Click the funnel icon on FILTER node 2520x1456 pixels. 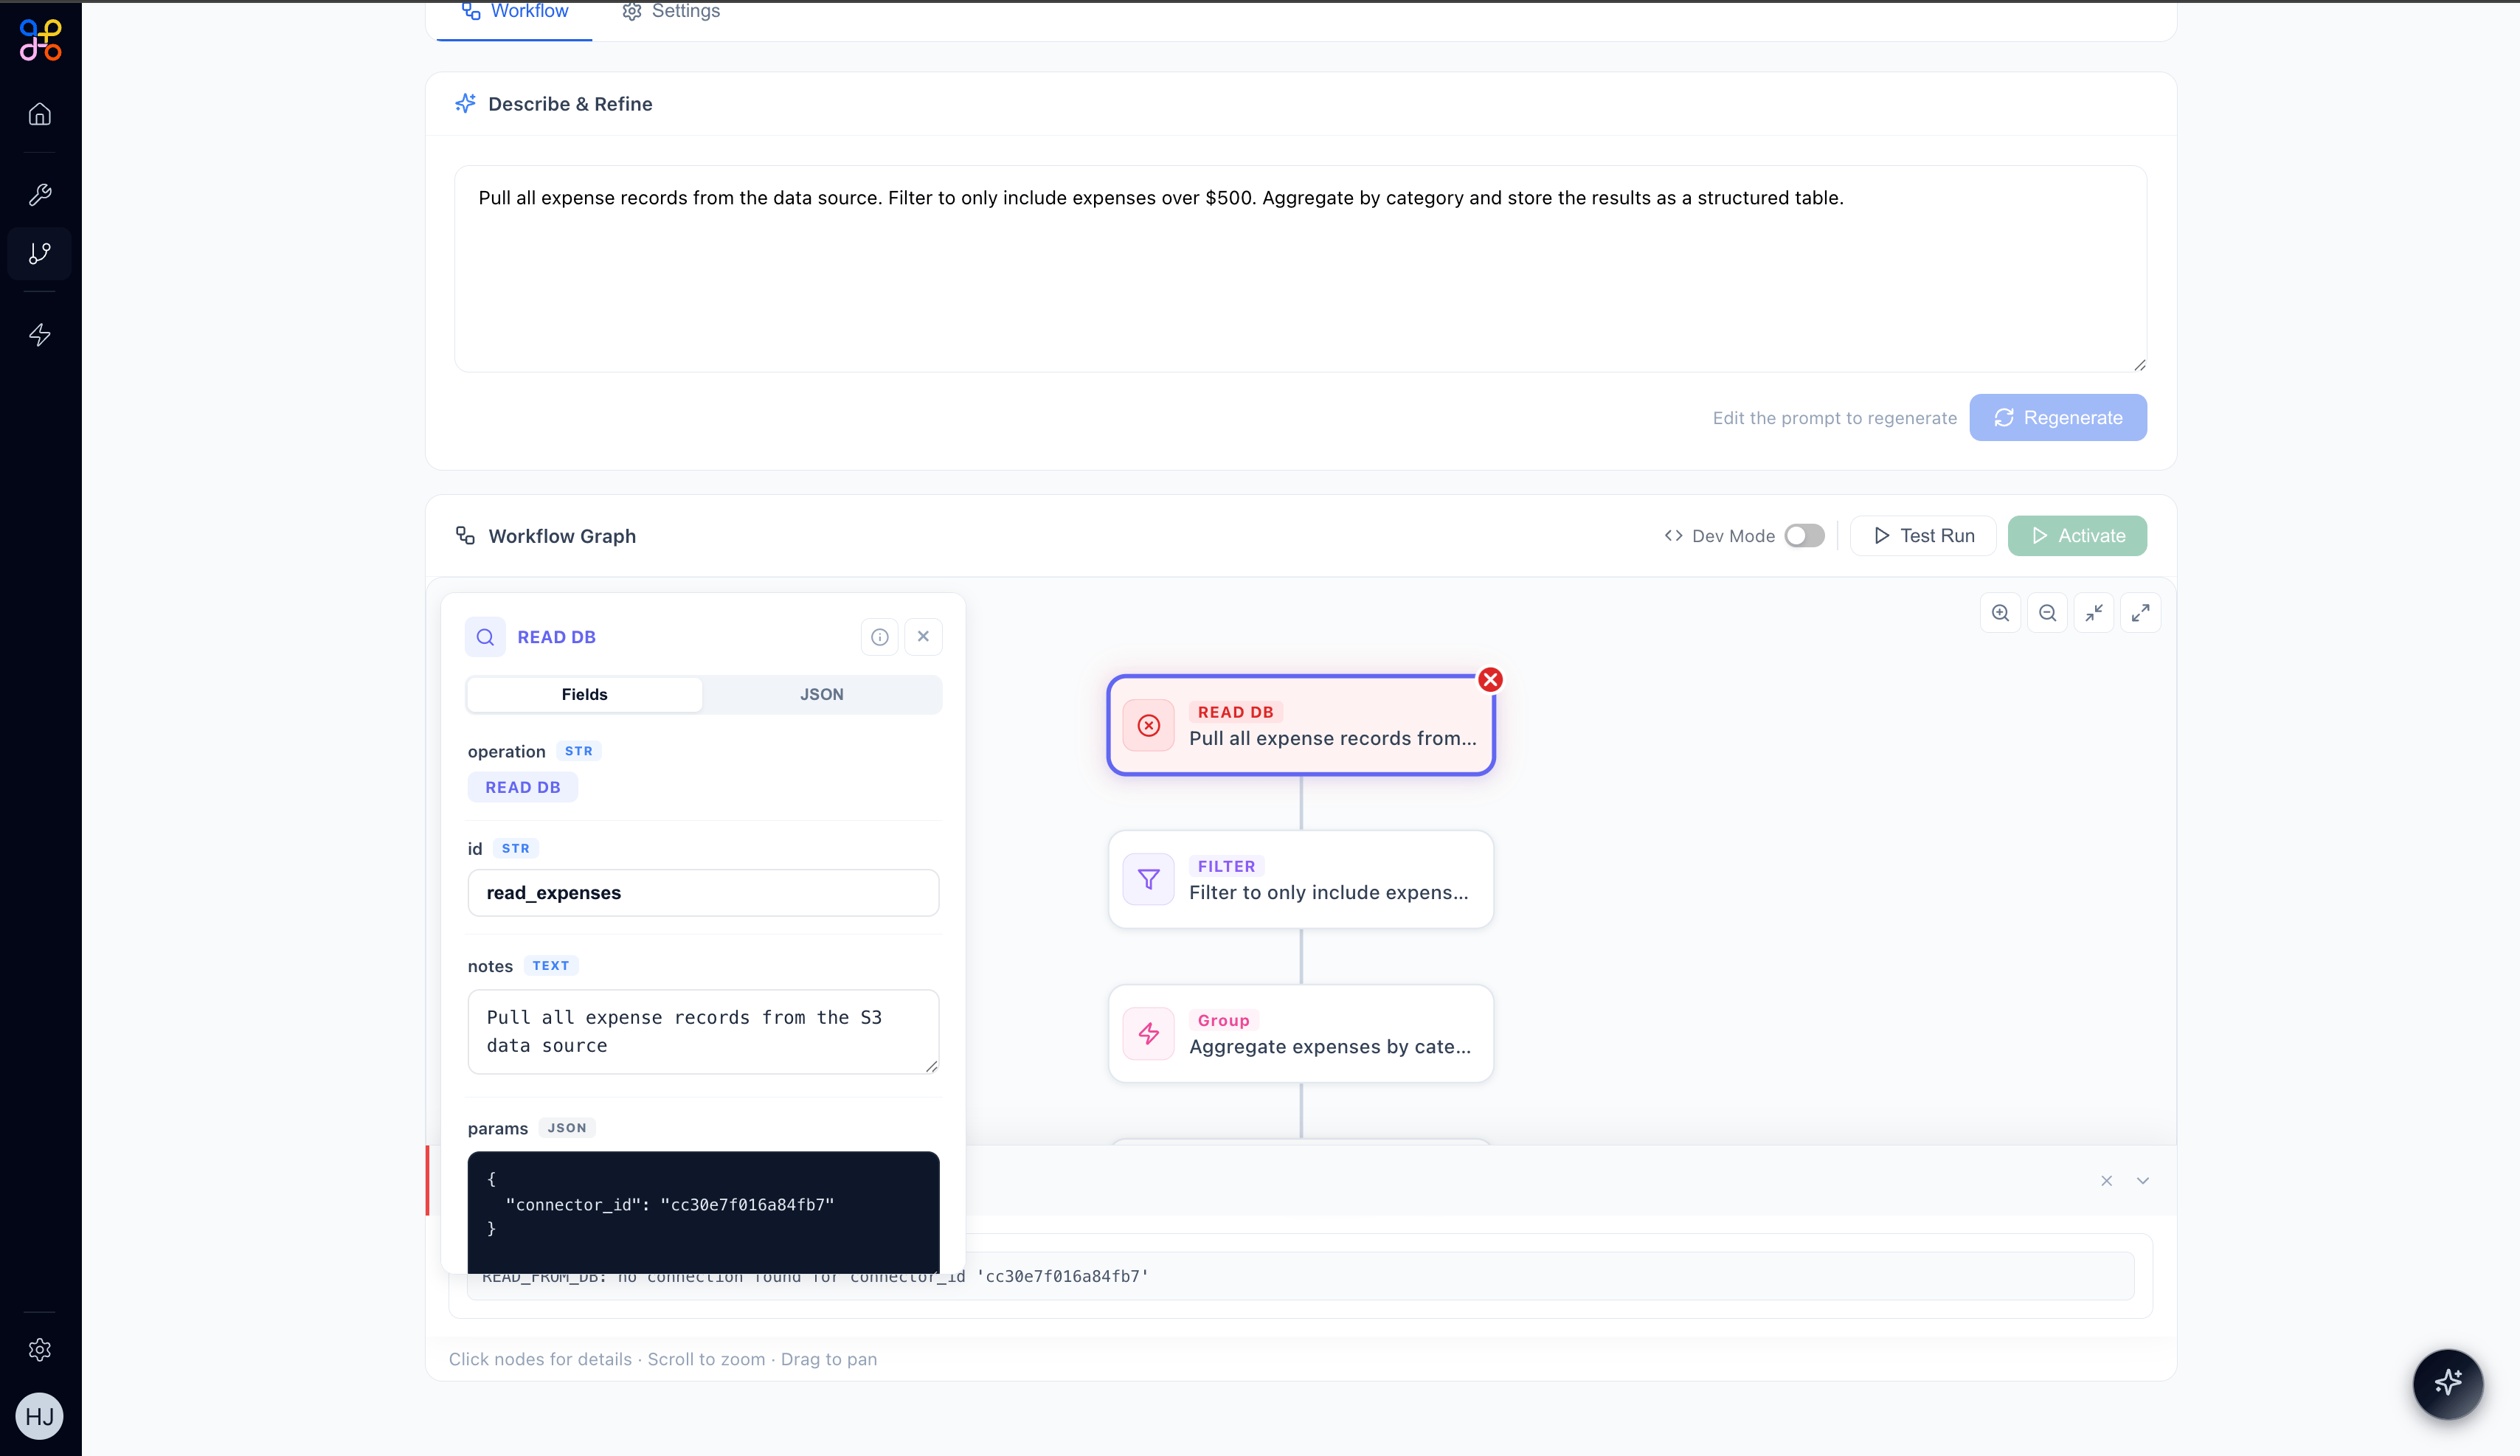pos(1149,879)
